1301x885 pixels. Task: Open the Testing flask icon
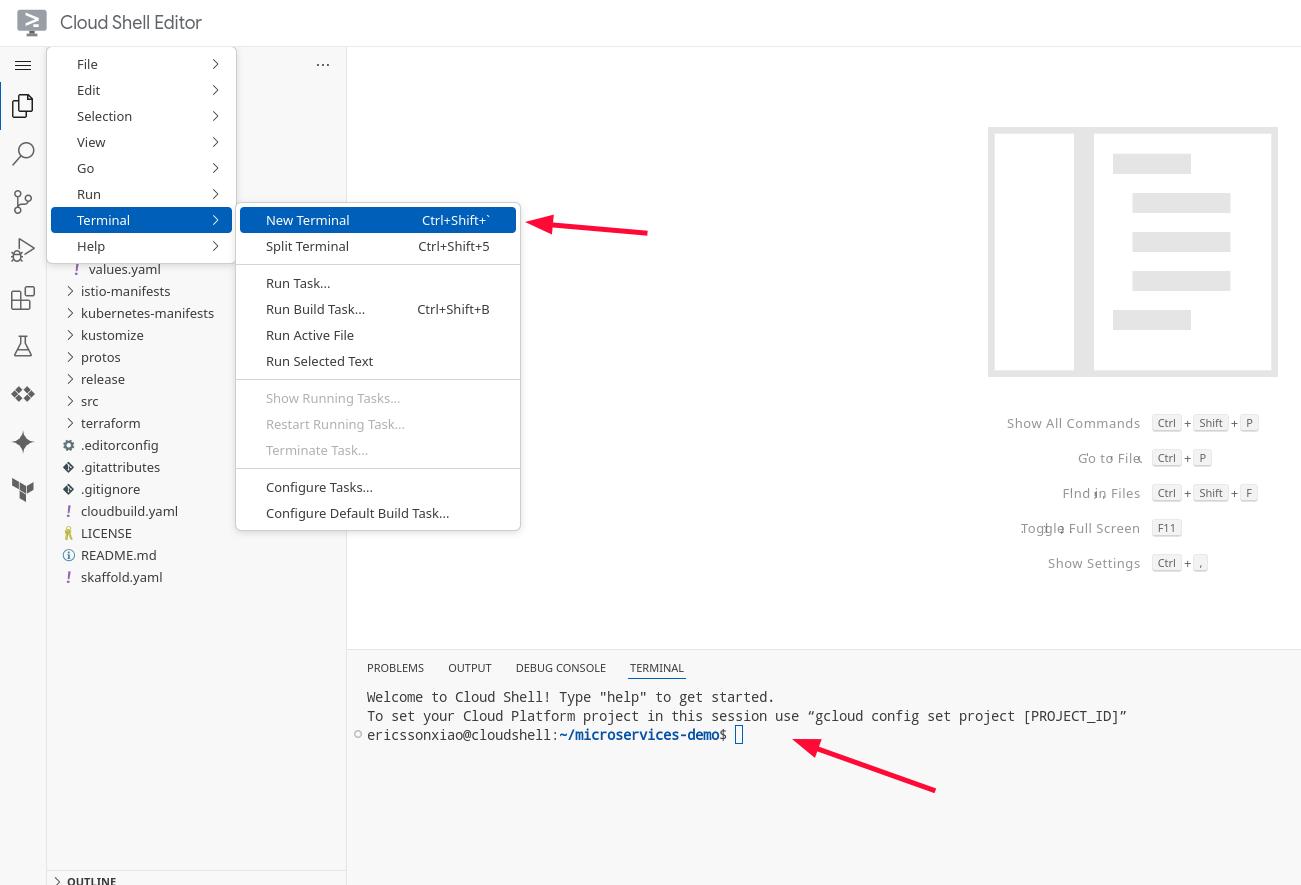point(22,346)
